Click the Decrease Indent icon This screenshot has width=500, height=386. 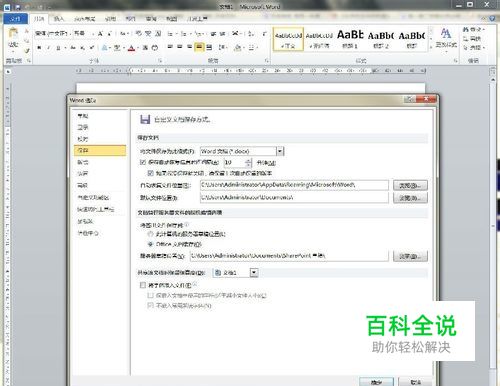213,34
